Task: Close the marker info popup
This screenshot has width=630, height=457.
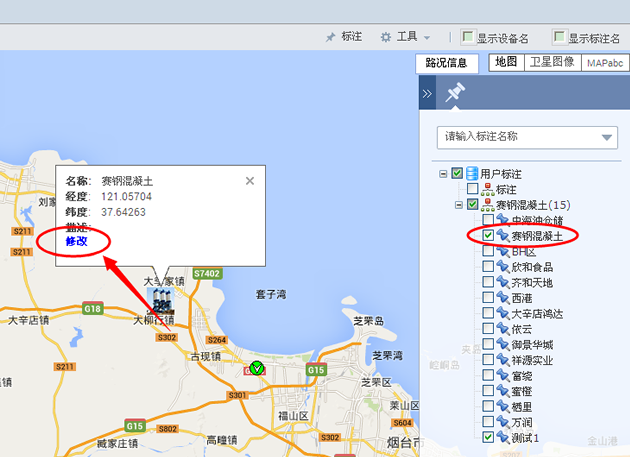Action: pyautogui.click(x=250, y=181)
